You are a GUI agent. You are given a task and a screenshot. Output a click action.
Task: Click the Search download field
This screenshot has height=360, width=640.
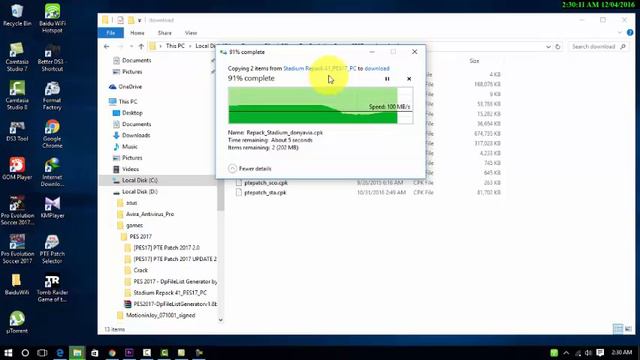[x=598, y=47]
